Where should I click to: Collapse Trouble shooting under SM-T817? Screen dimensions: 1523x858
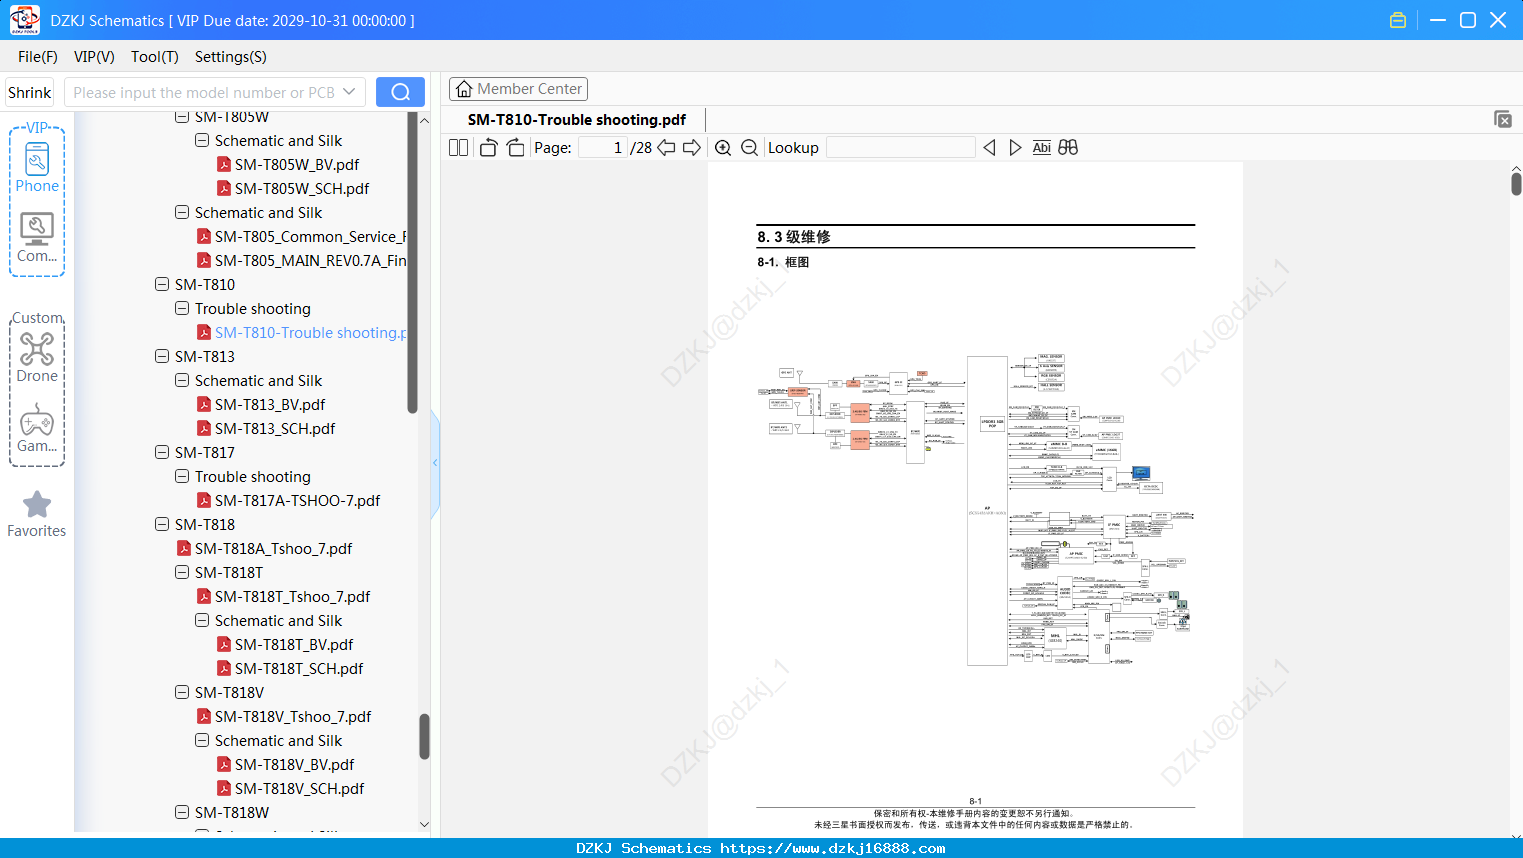click(x=182, y=476)
